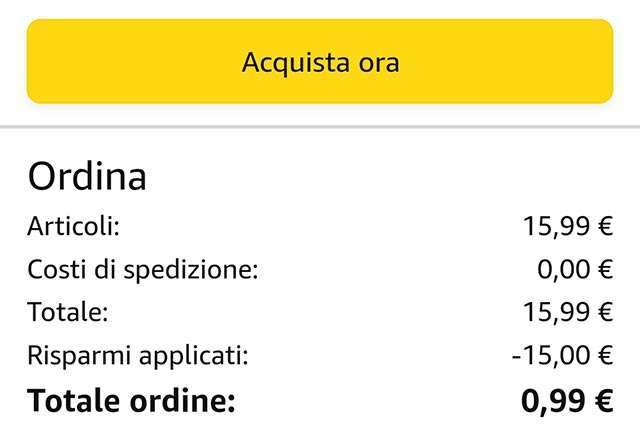
Task: Select the bold Totale ordine label
Action: point(131,401)
